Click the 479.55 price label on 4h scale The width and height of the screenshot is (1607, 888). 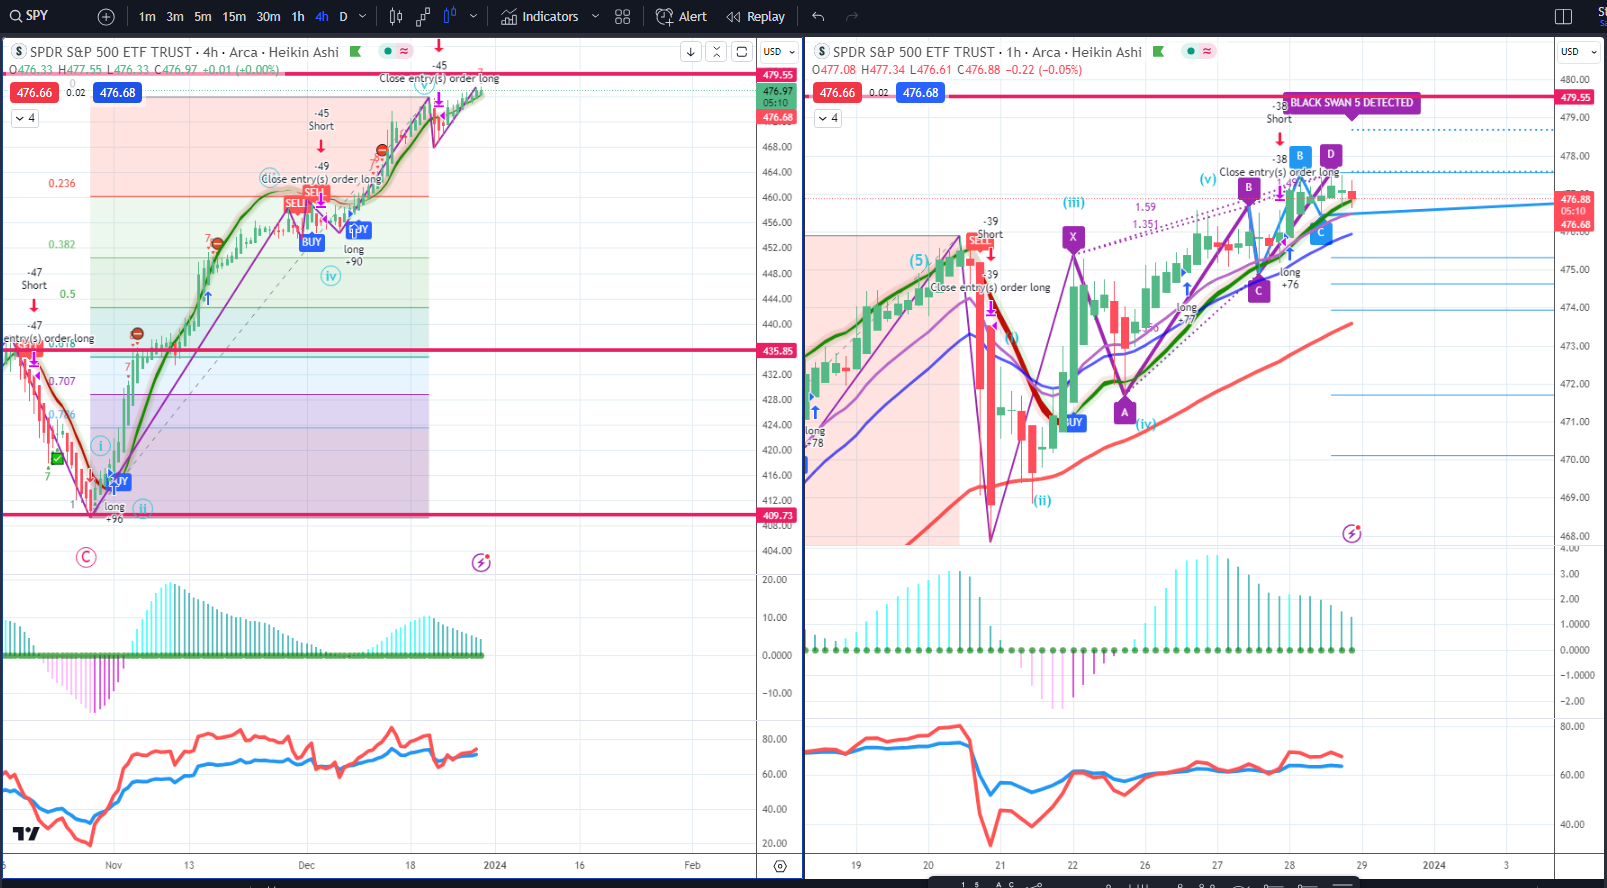[x=777, y=75]
